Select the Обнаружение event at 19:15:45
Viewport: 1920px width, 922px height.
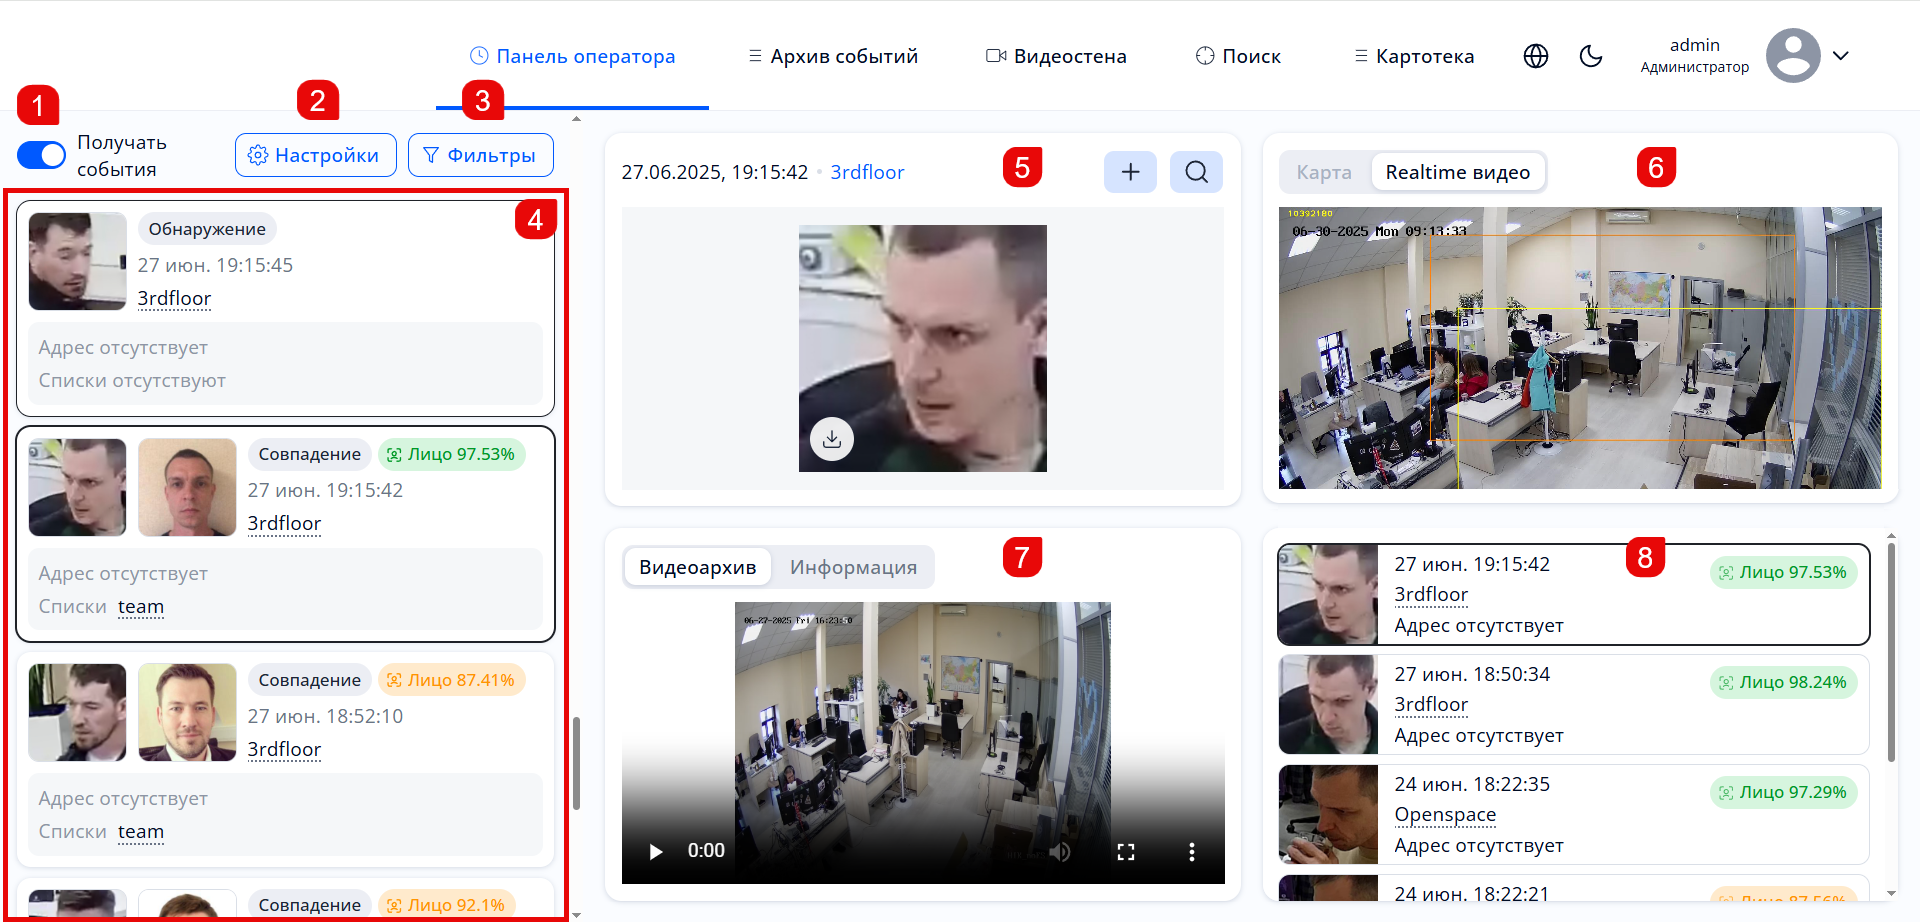[285, 308]
